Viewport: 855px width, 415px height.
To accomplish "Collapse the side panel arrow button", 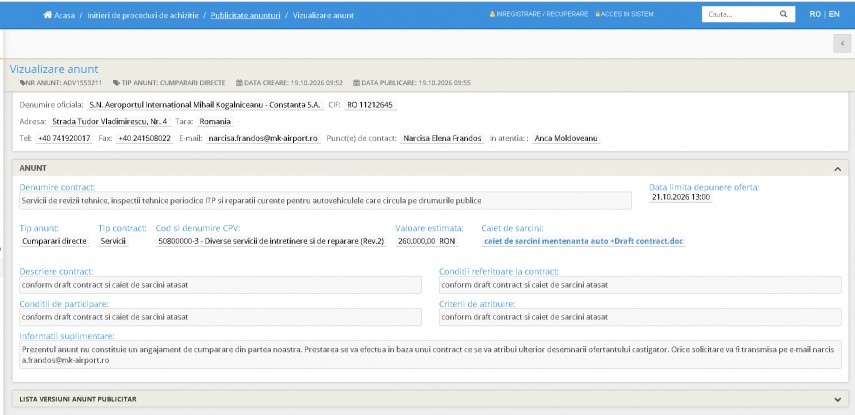I will tap(842, 43).
